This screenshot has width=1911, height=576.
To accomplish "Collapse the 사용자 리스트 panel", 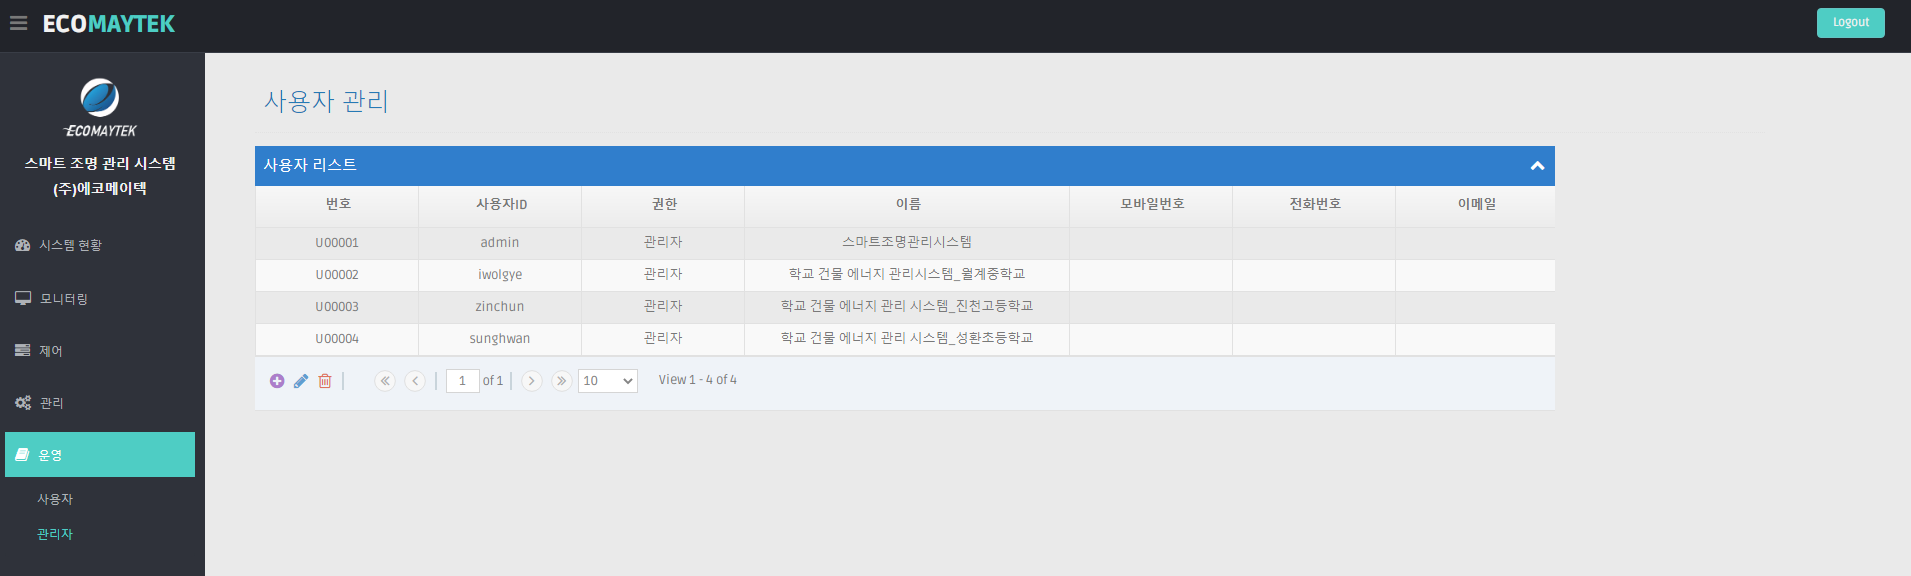I will (x=1537, y=166).
